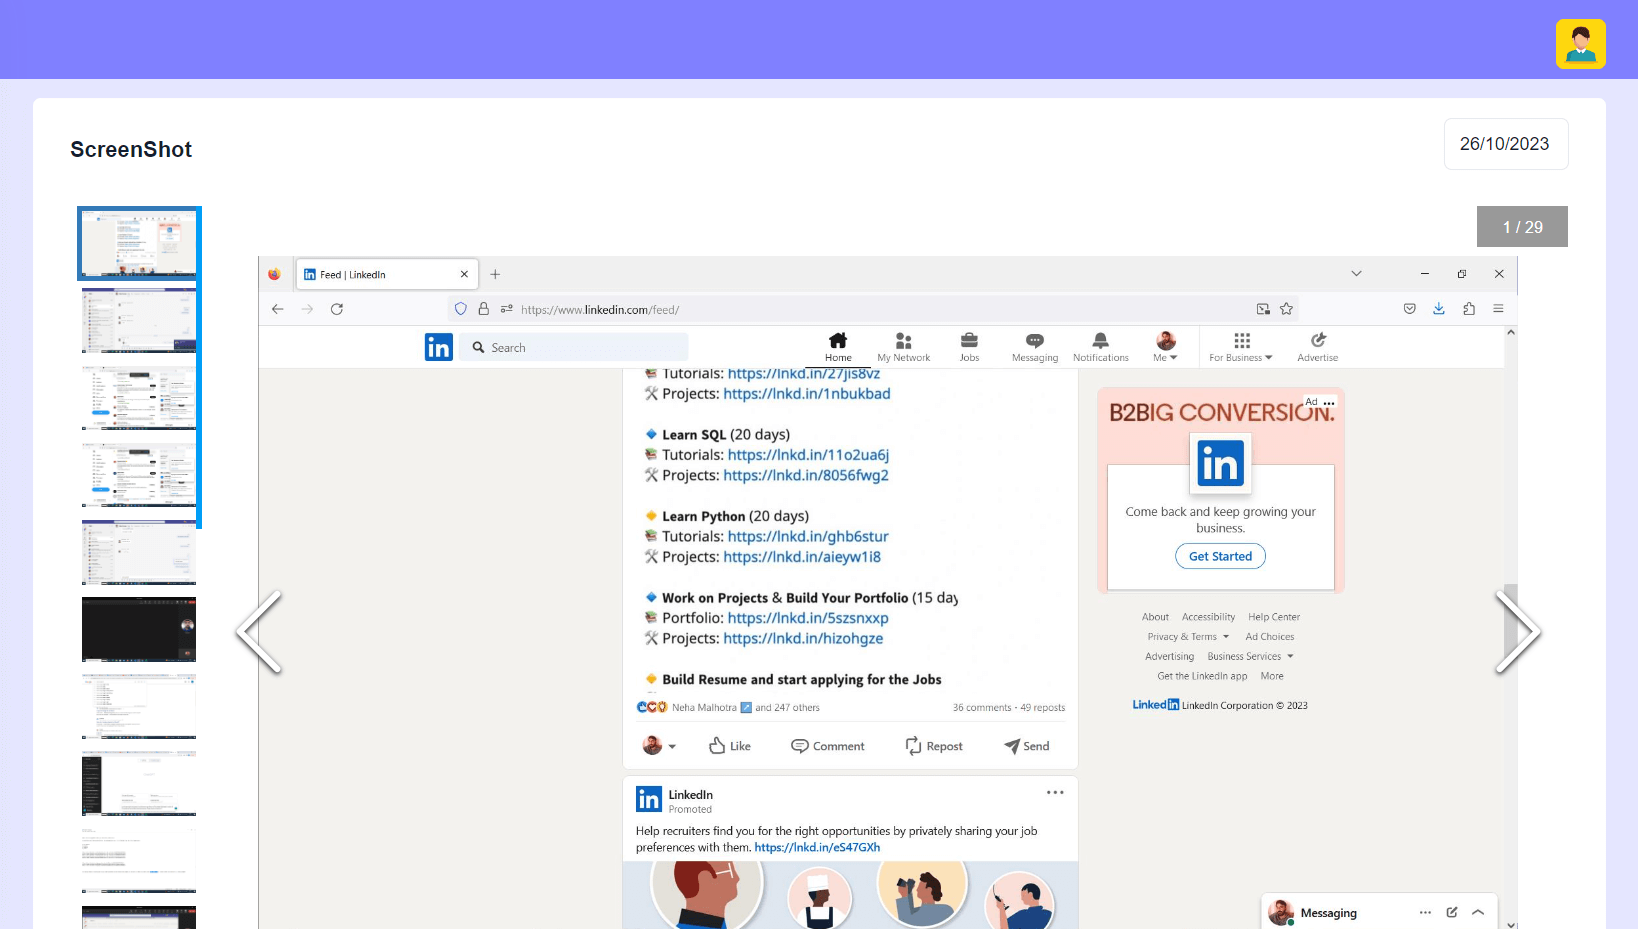Reload the page in the browser
This screenshot has width=1638, height=929.
pos(337,309)
